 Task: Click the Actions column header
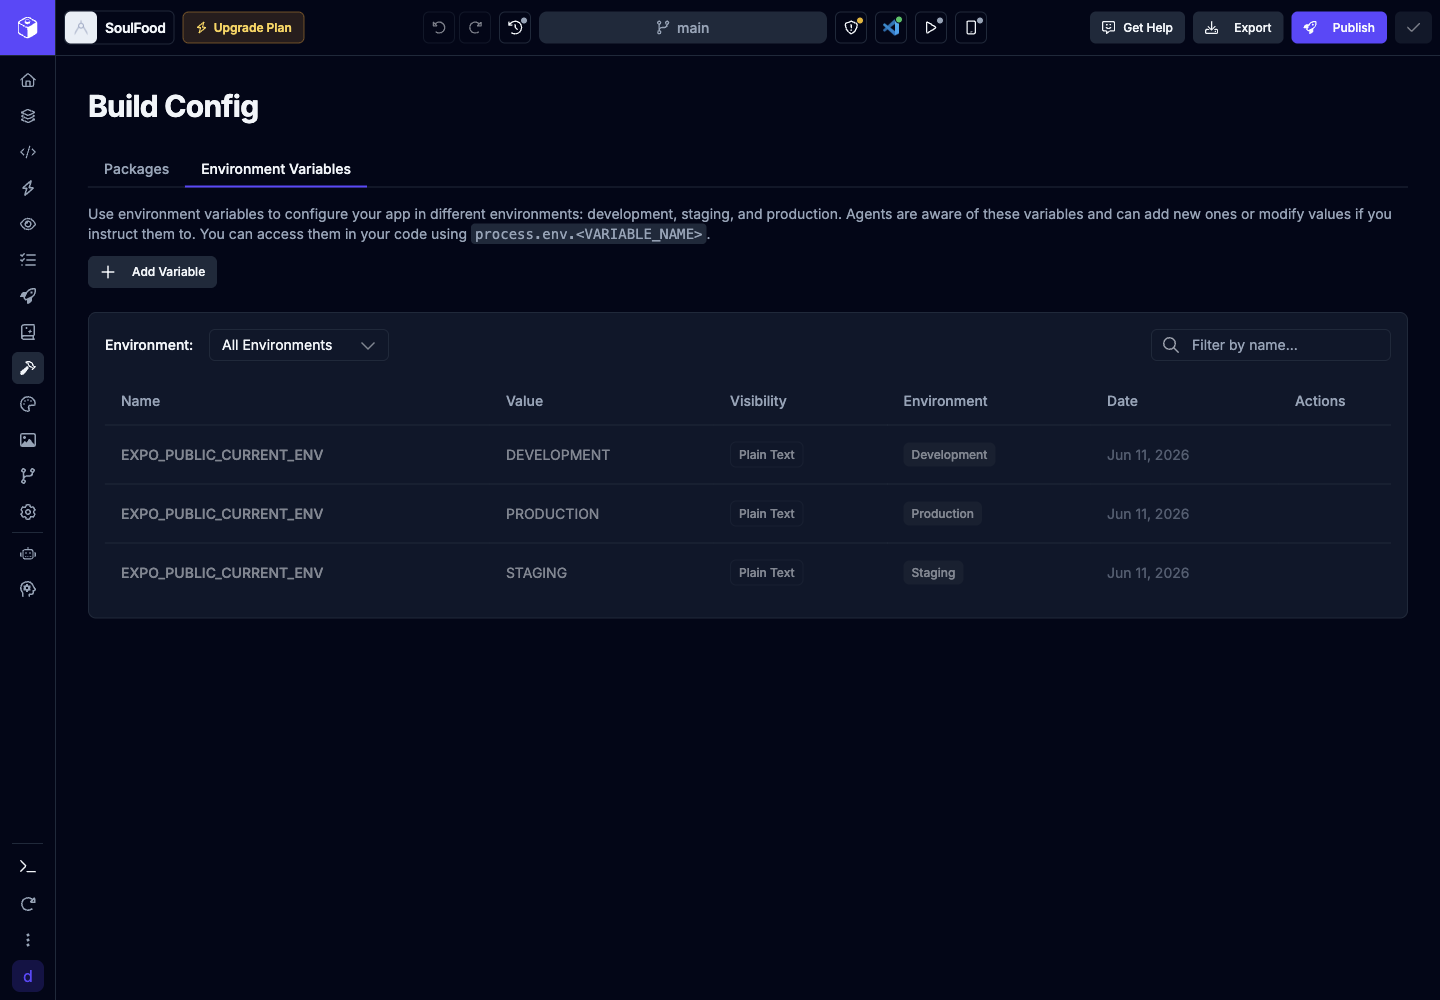point(1320,401)
